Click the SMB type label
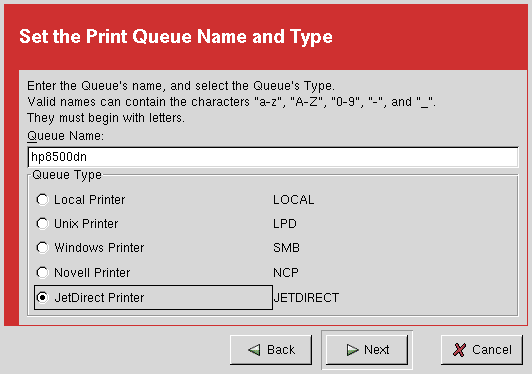The image size is (532, 374). click(286, 248)
